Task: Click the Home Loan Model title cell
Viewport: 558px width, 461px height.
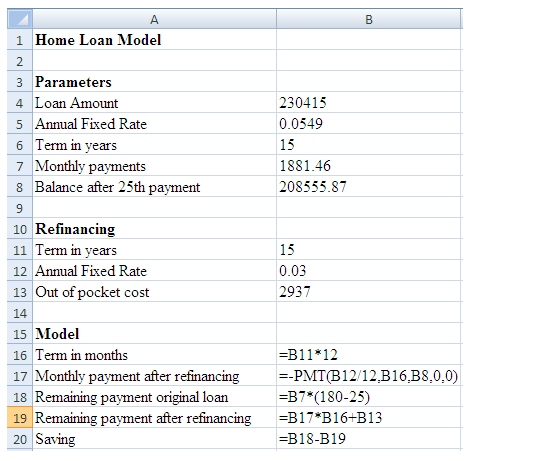Action: 154,40
